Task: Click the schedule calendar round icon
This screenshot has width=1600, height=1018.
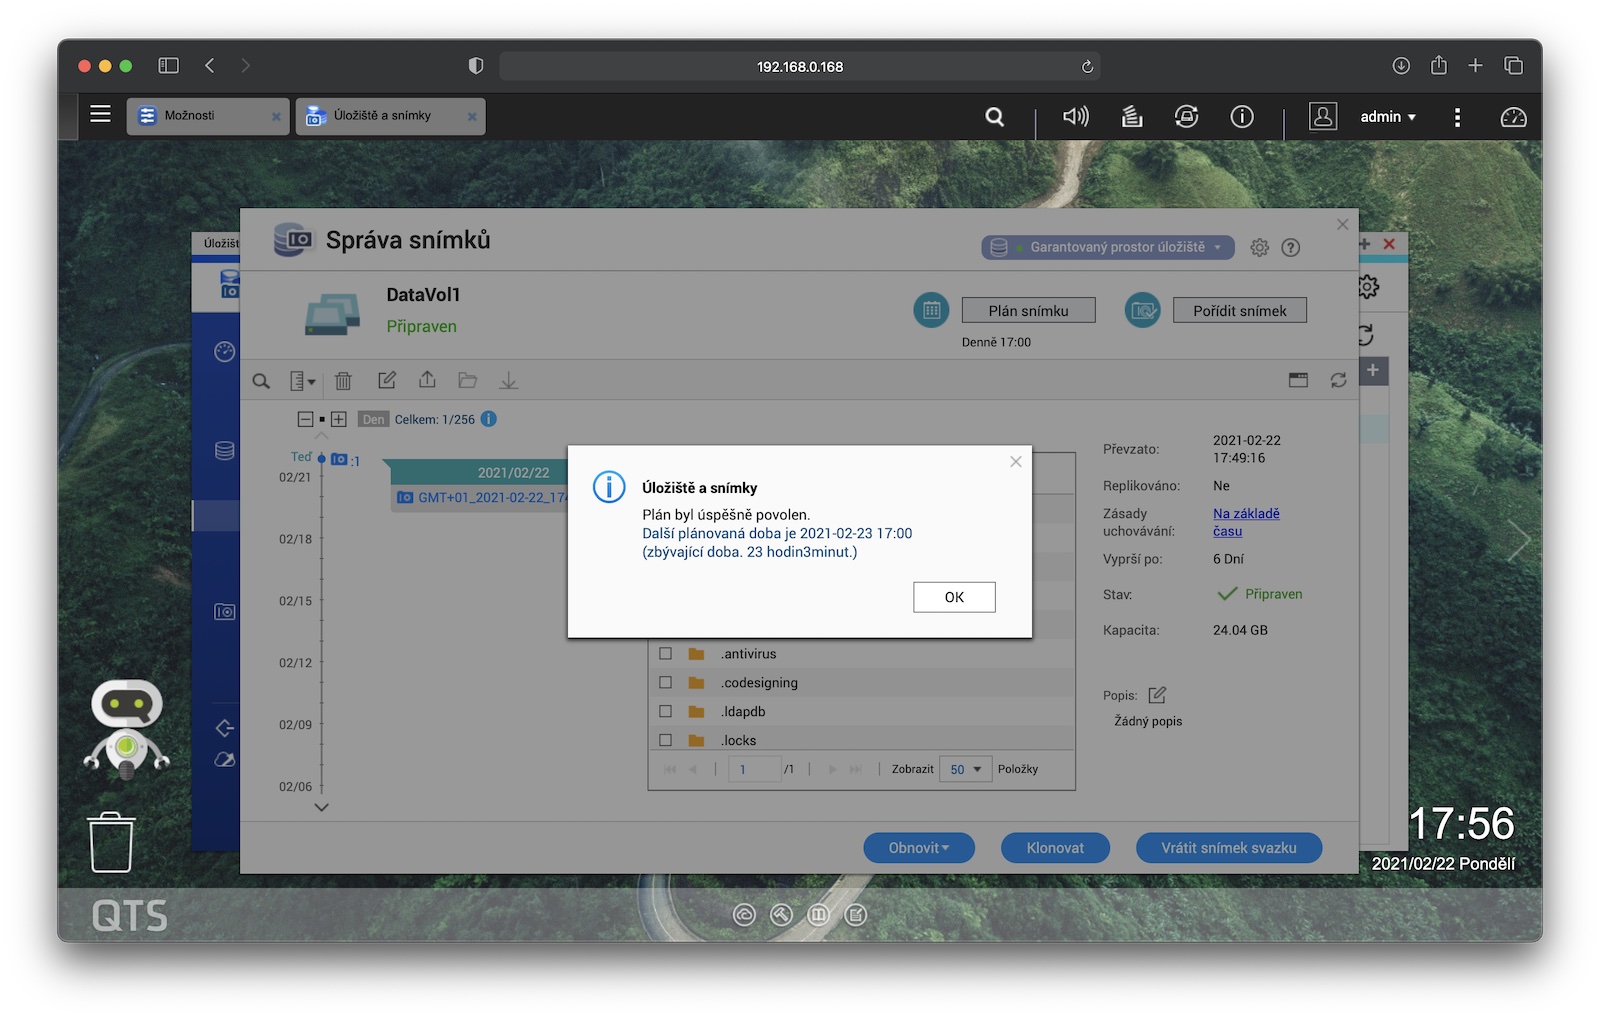Action: pos(931,310)
